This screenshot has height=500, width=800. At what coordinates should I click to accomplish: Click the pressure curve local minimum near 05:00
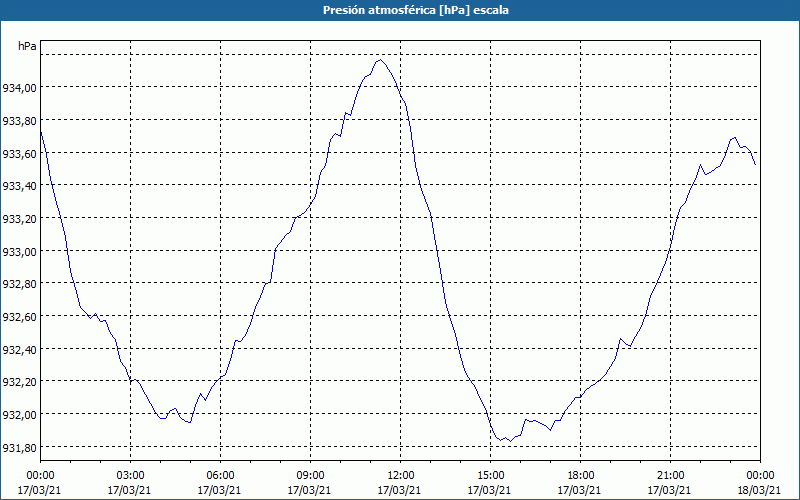pos(189,422)
